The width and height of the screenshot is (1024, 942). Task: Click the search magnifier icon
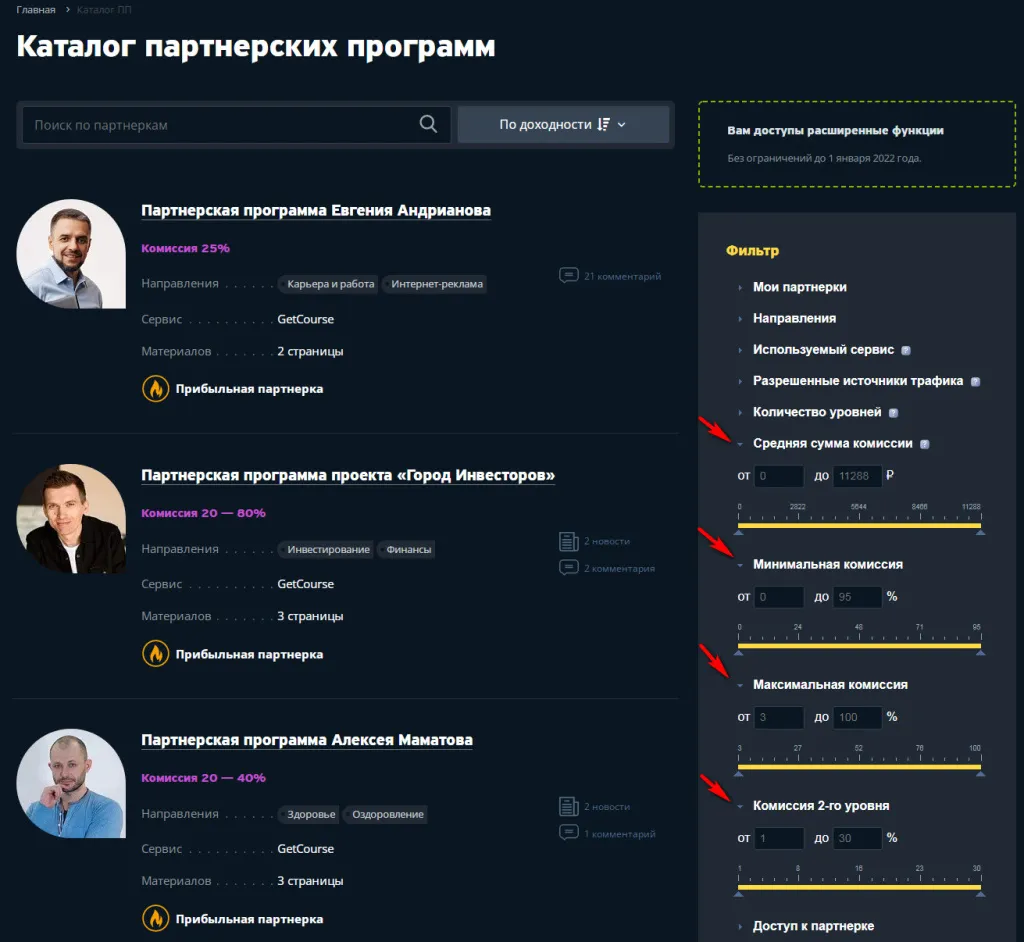click(428, 124)
